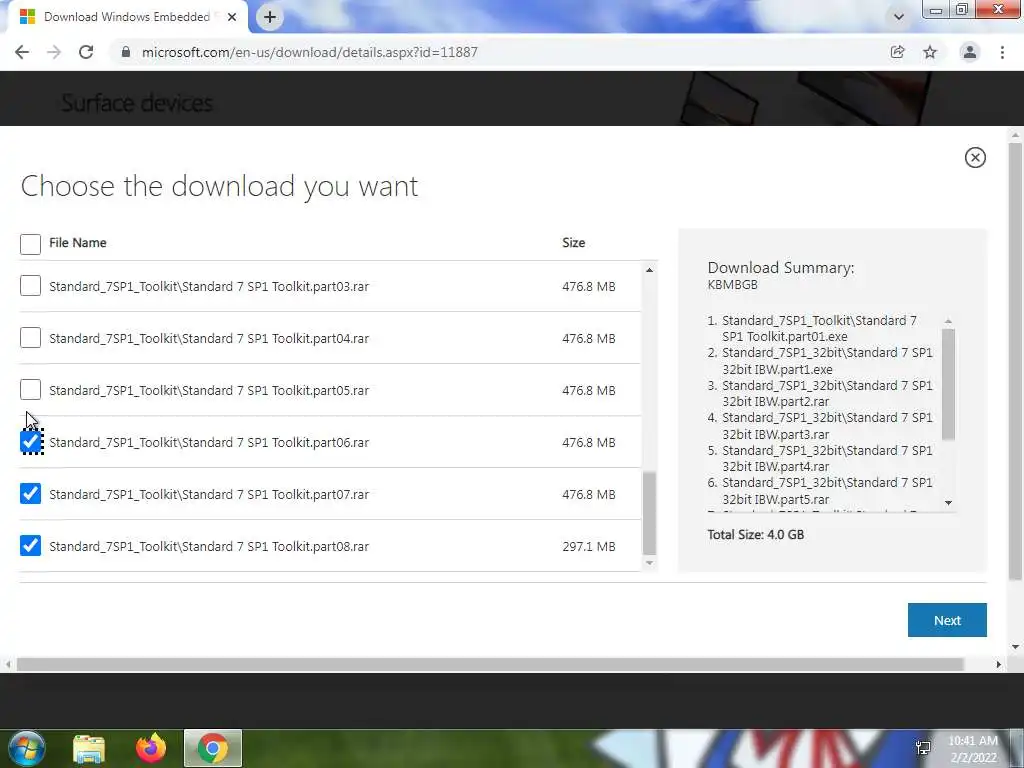This screenshot has width=1024, height=768.
Task: Click the Size column header
Action: point(573,243)
